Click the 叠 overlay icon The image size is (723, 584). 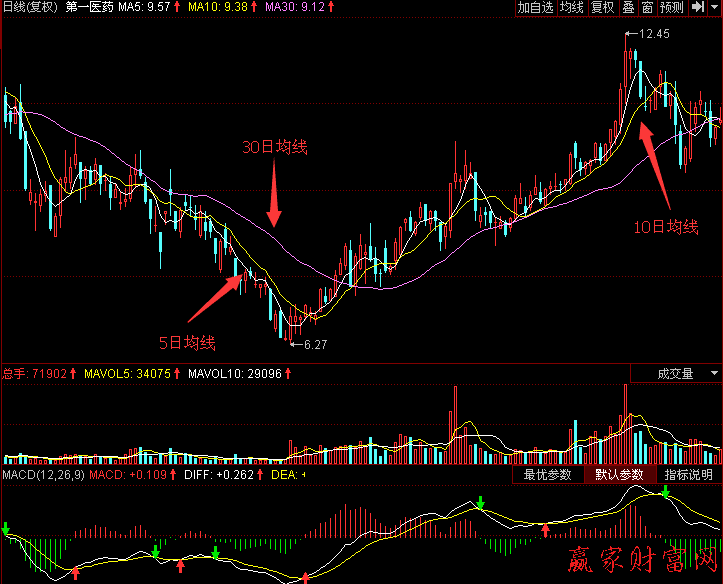pyautogui.click(x=628, y=8)
